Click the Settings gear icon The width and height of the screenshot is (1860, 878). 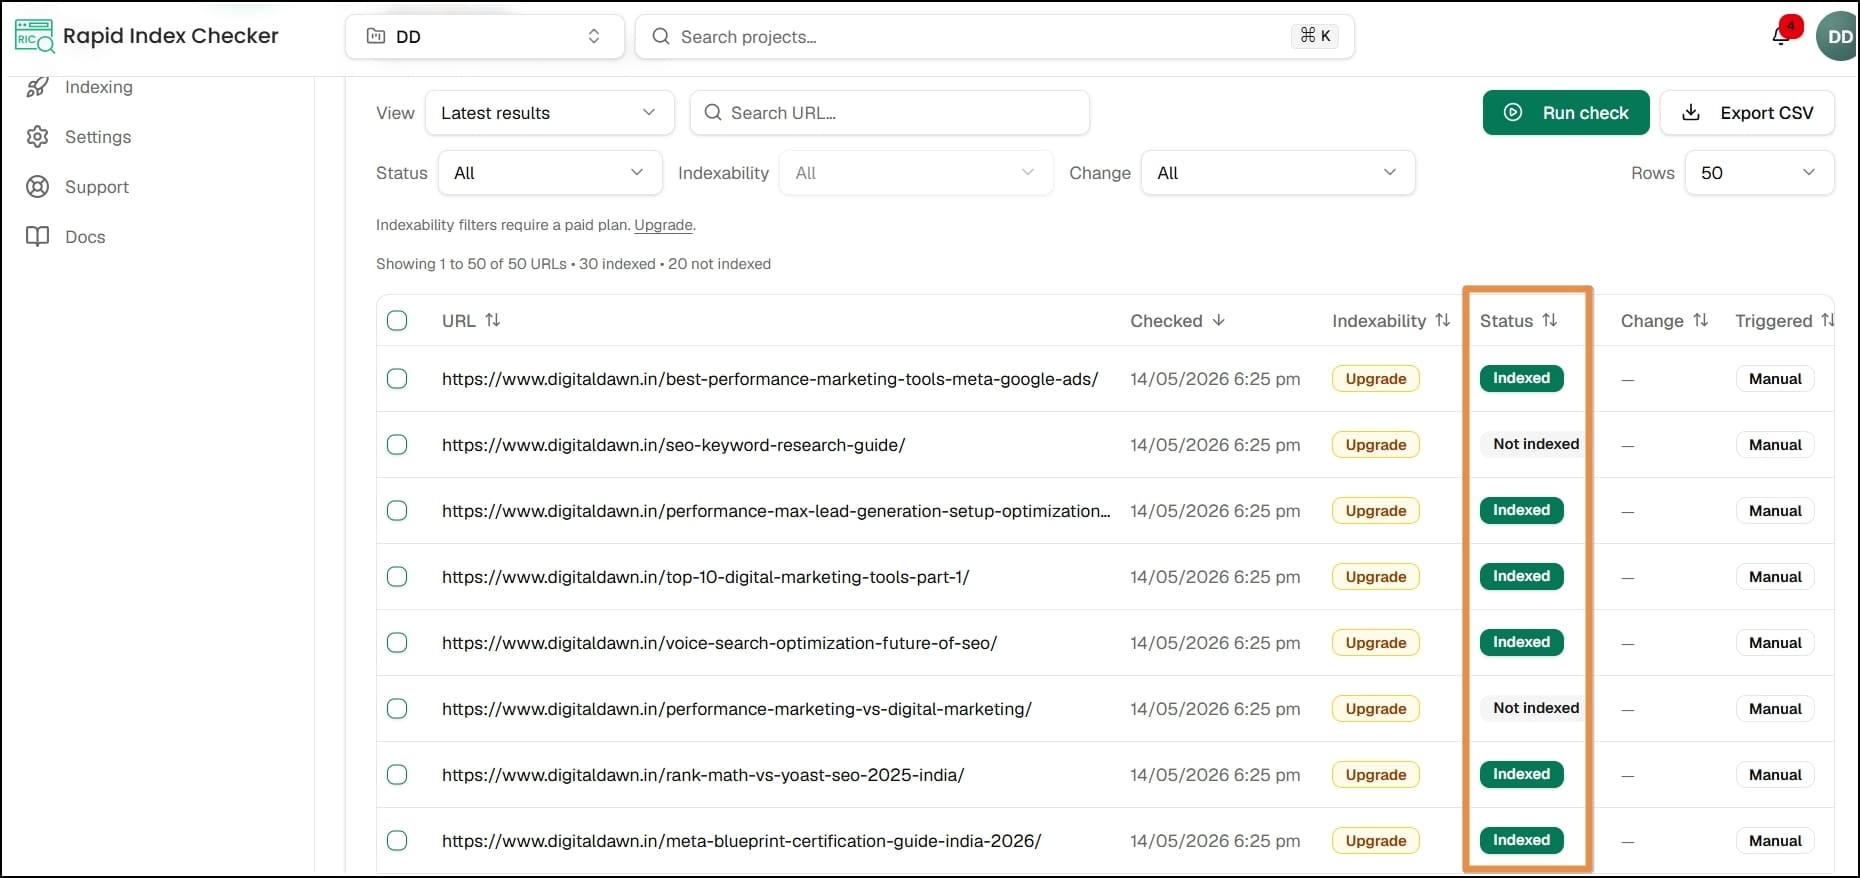coord(38,137)
